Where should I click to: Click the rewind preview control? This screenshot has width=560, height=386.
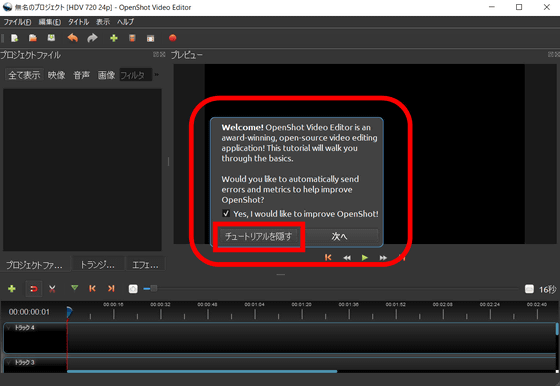coord(347,258)
